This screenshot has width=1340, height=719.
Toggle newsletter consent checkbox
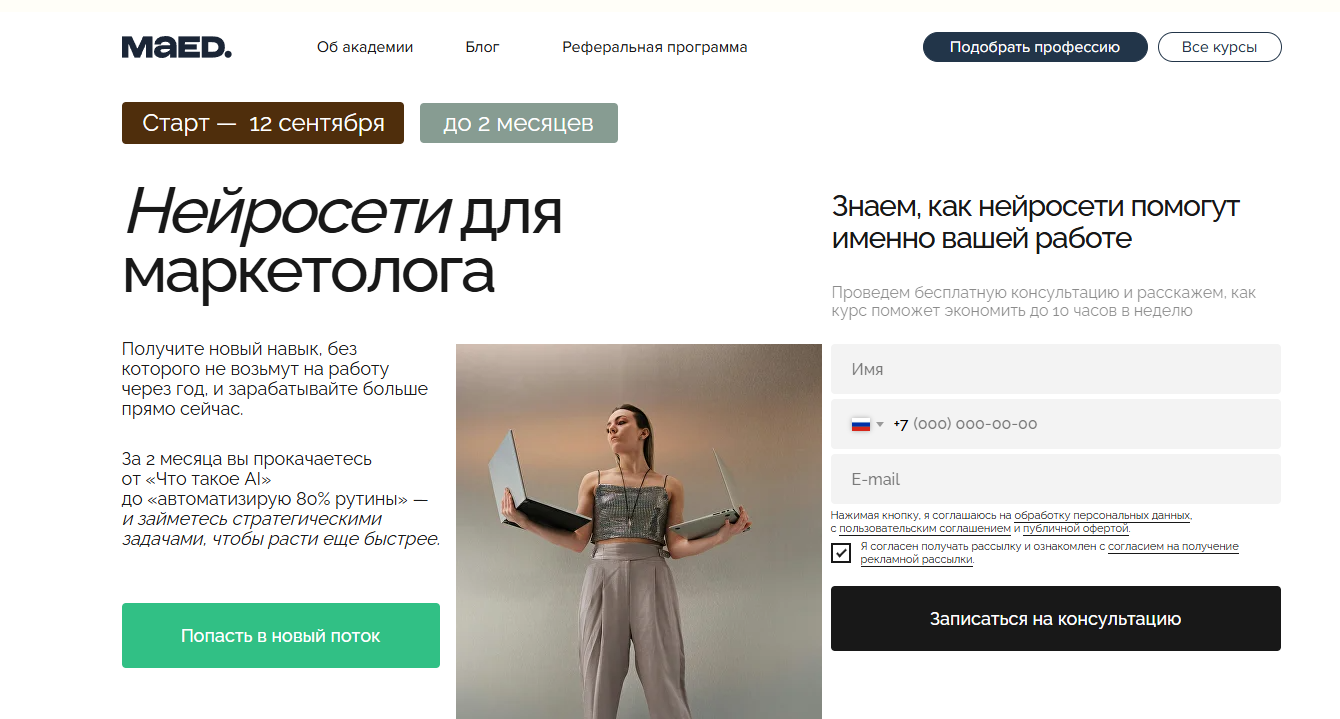click(x=841, y=553)
